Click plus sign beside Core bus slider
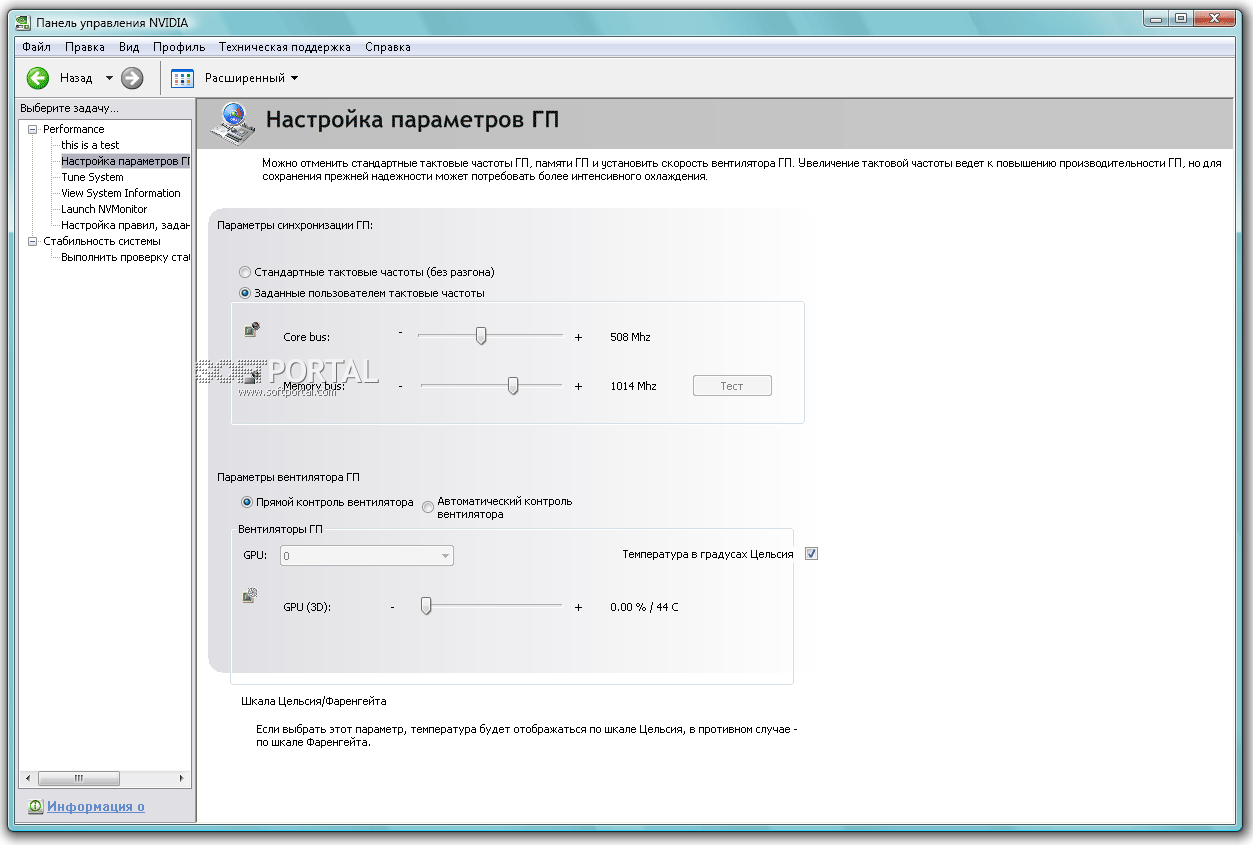1253x845 pixels. [578, 338]
